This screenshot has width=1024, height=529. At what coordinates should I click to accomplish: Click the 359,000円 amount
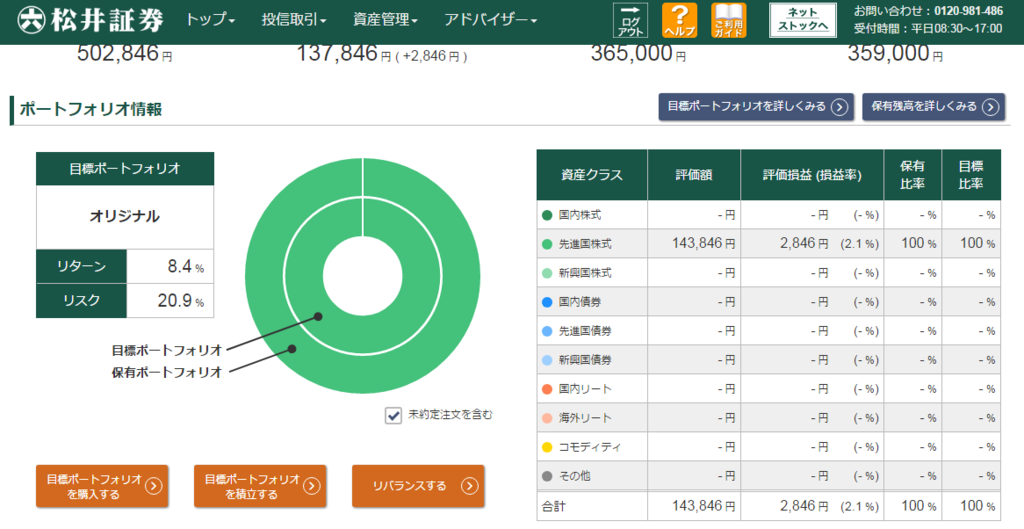coord(895,54)
